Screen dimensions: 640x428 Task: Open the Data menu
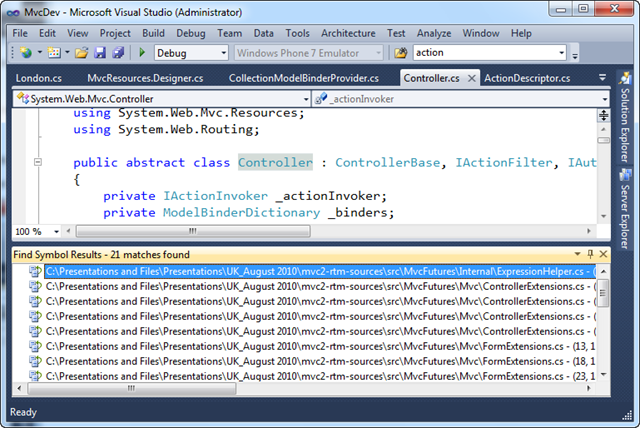click(264, 33)
